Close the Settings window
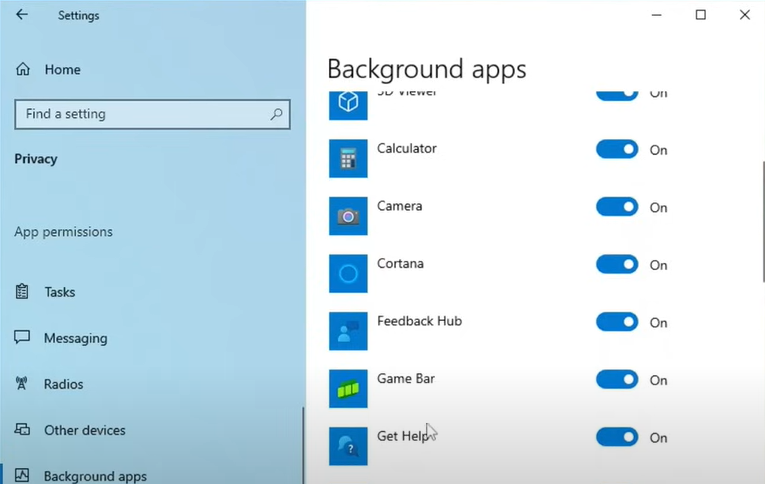The width and height of the screenshot is (765, 484). (x=745, y=15)
